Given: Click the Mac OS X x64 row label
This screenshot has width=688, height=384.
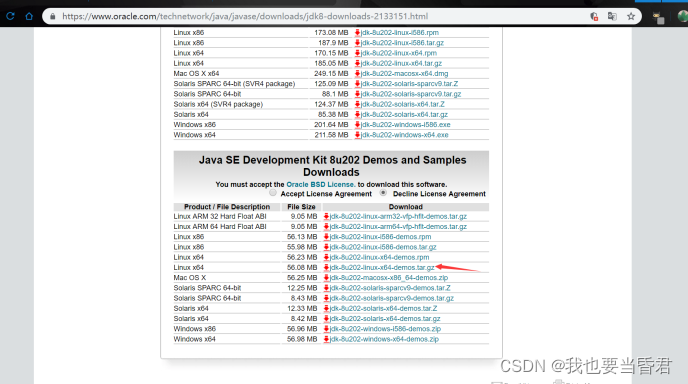Looking at the screenshot, I should tap(196, 73).
